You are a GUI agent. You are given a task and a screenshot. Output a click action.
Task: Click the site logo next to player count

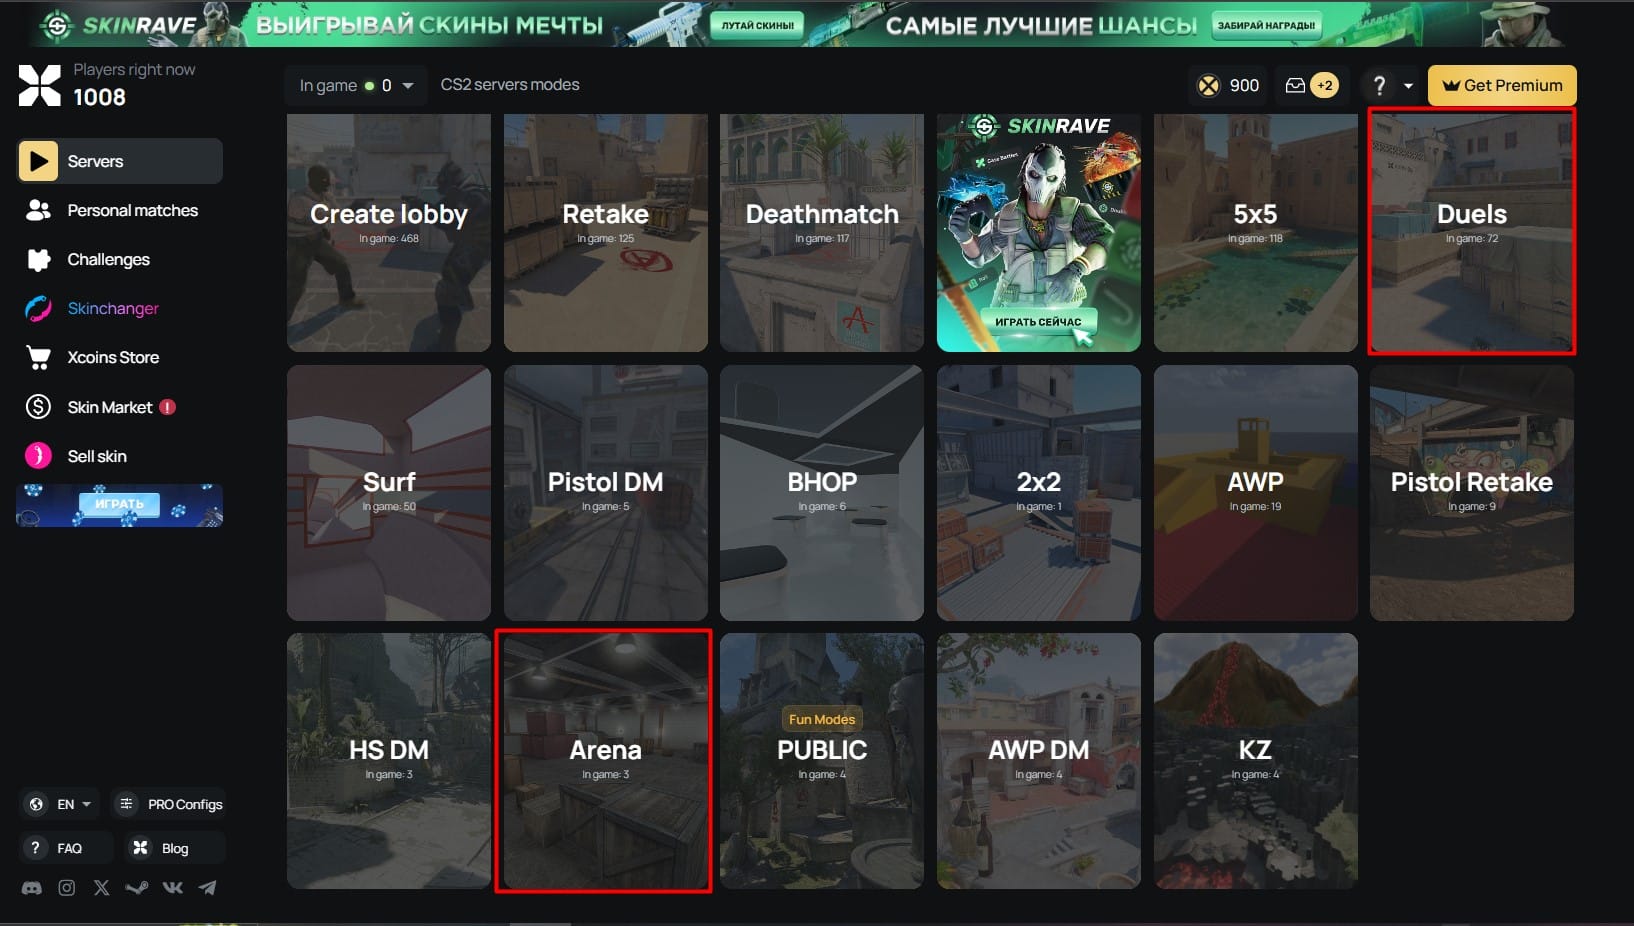pos(39,85)
